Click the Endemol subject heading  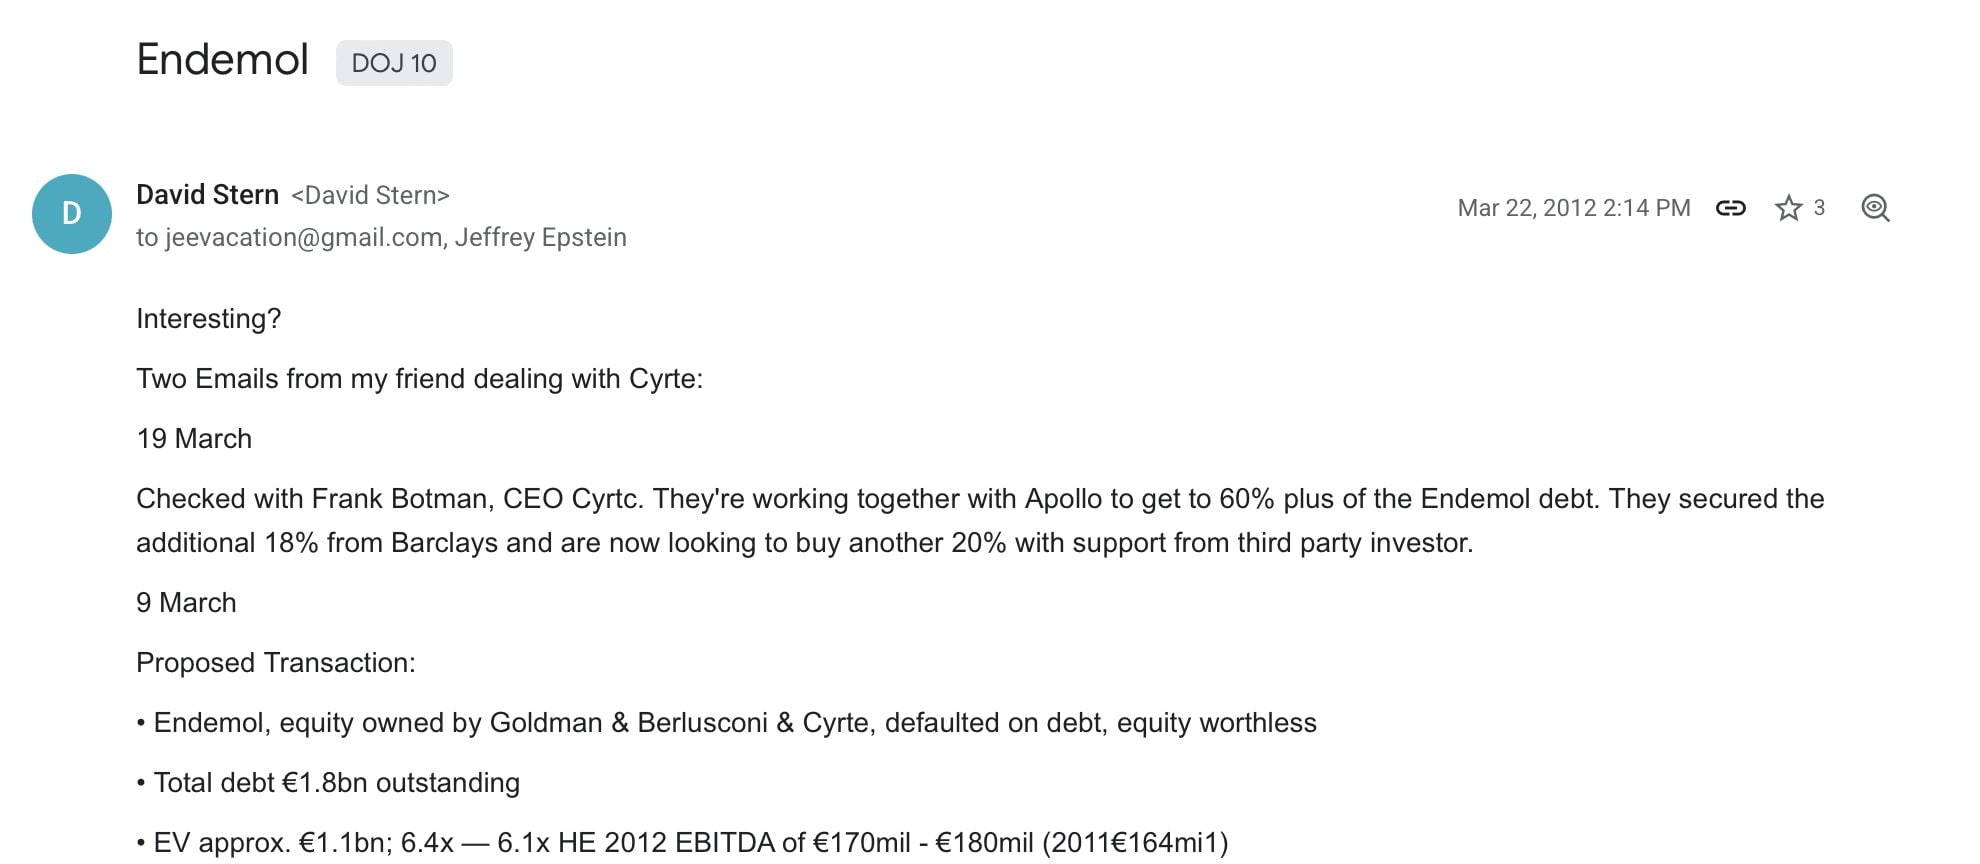click(x=222, y=60)
